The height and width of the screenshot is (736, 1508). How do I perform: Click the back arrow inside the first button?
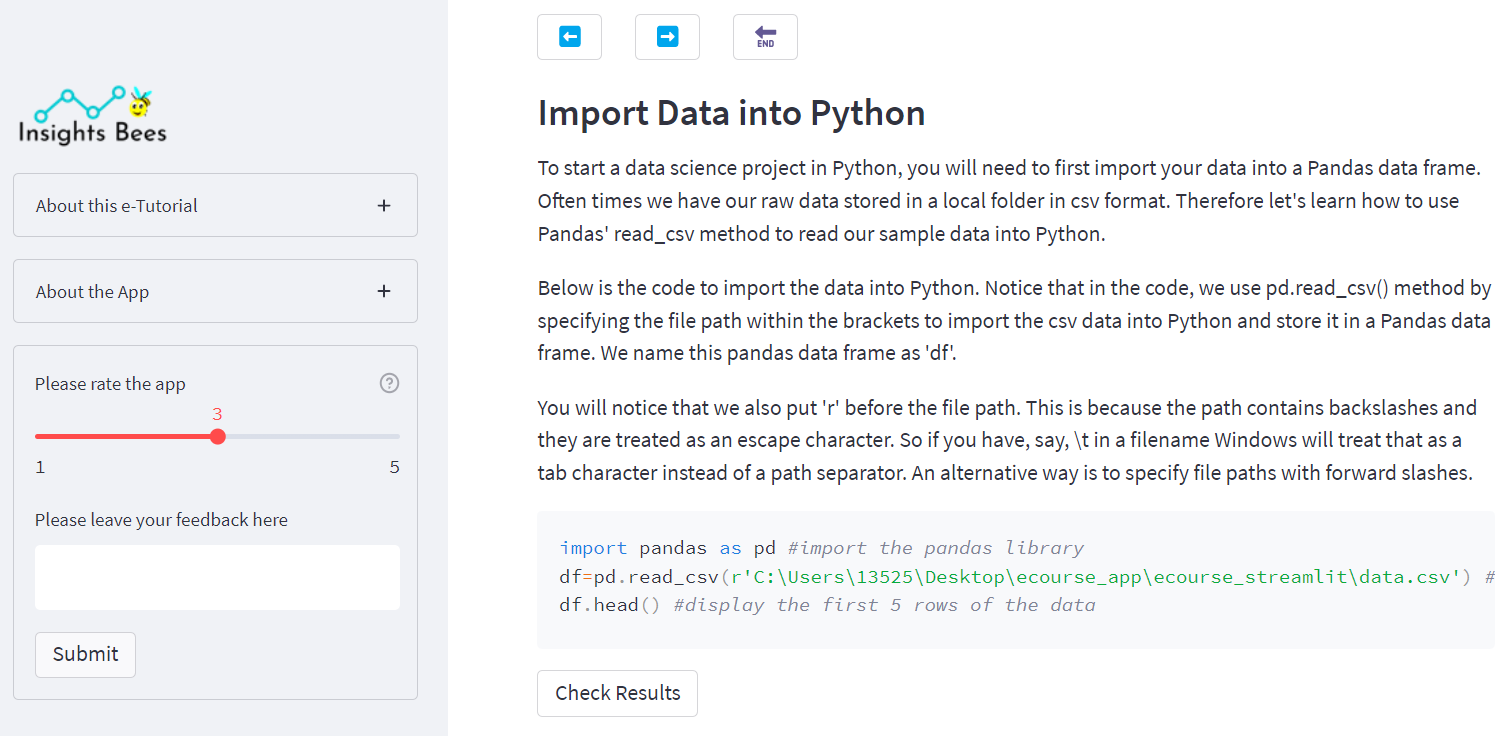(x=569, y=37)
